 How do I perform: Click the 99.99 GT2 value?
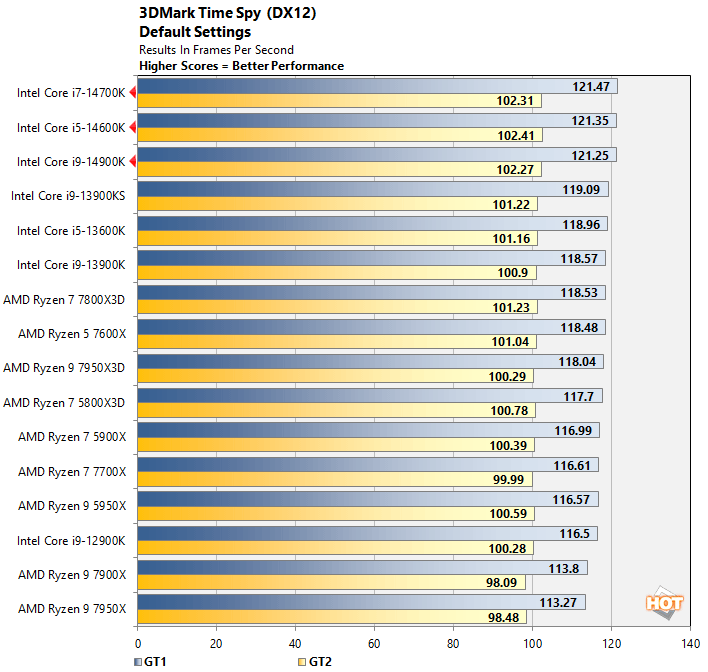coord(508,479)
